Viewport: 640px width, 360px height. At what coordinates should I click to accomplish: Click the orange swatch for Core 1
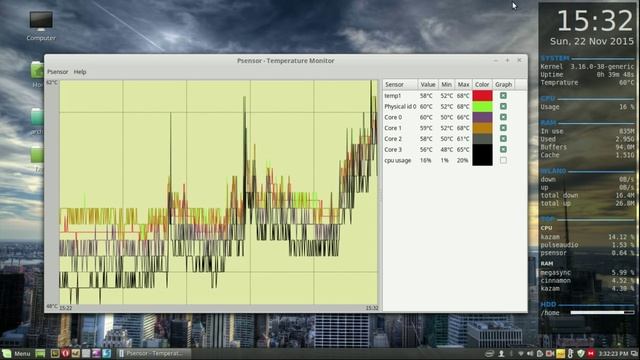pyautogui.click(x=482, y=128)
